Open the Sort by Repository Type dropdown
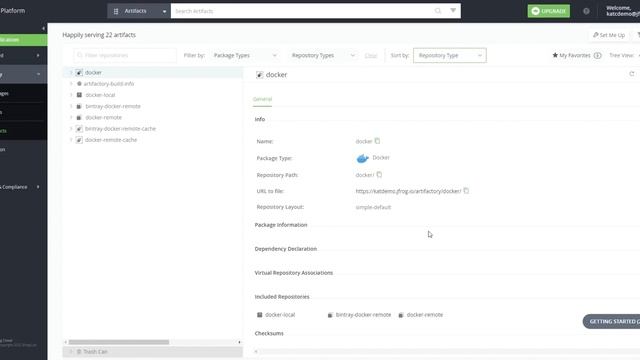Screen dimensions: 640x360 pyautogui.click(x=449, y=56)
